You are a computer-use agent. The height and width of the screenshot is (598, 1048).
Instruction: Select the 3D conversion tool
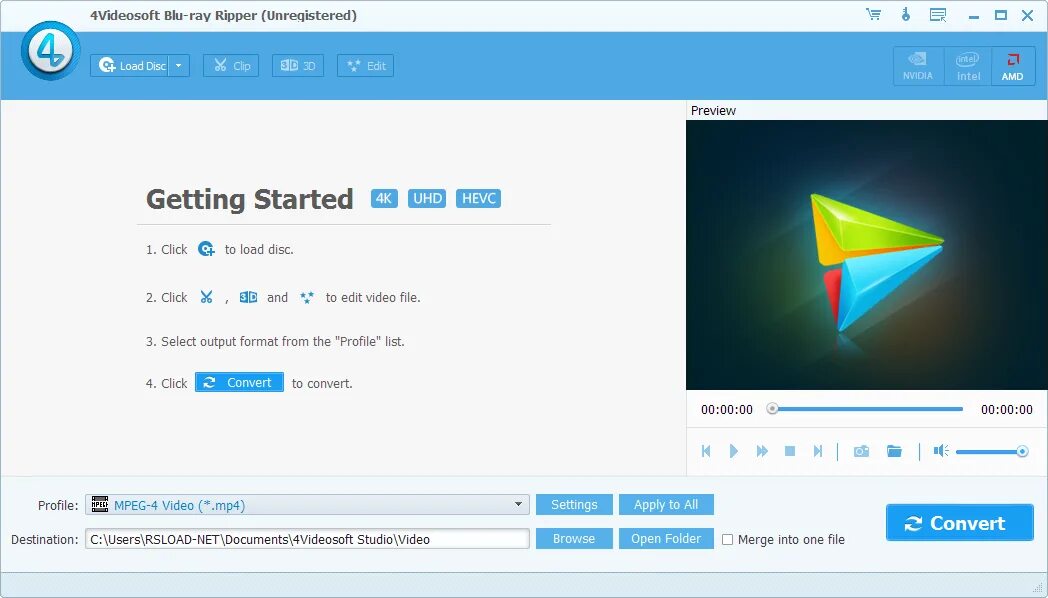[297, 65]
